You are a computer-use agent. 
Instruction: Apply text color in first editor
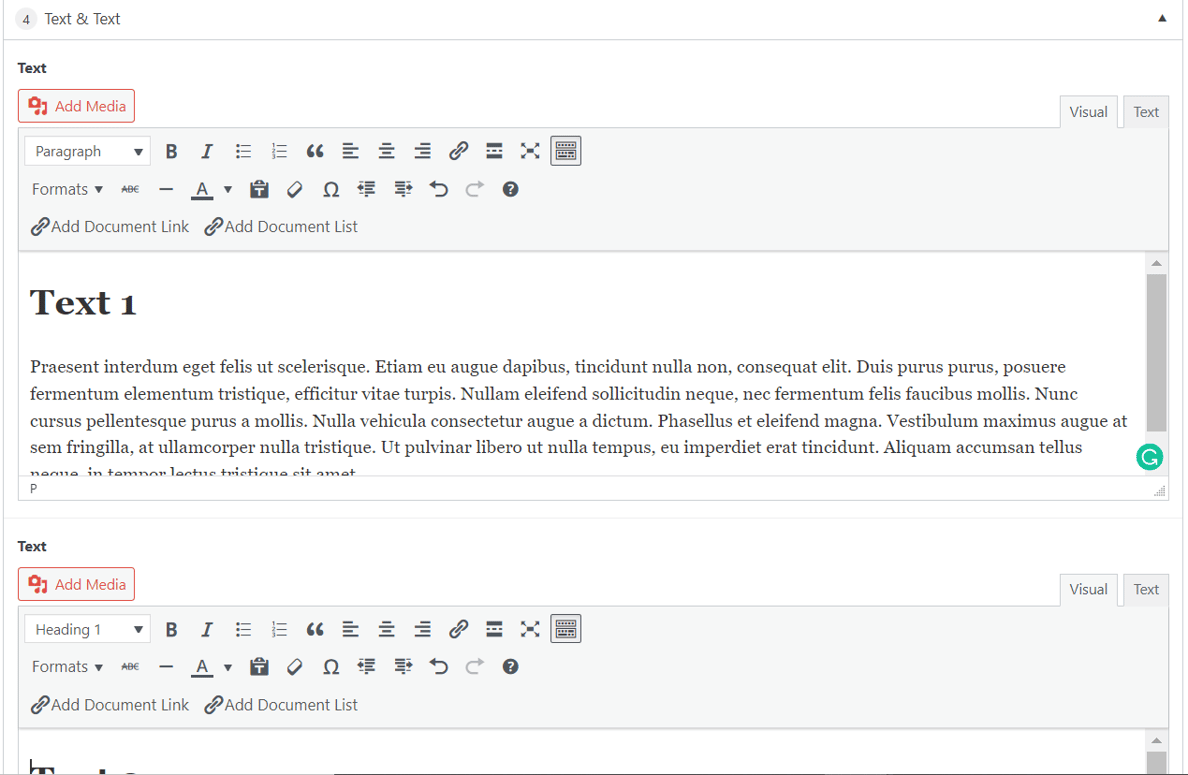(202, 189)
